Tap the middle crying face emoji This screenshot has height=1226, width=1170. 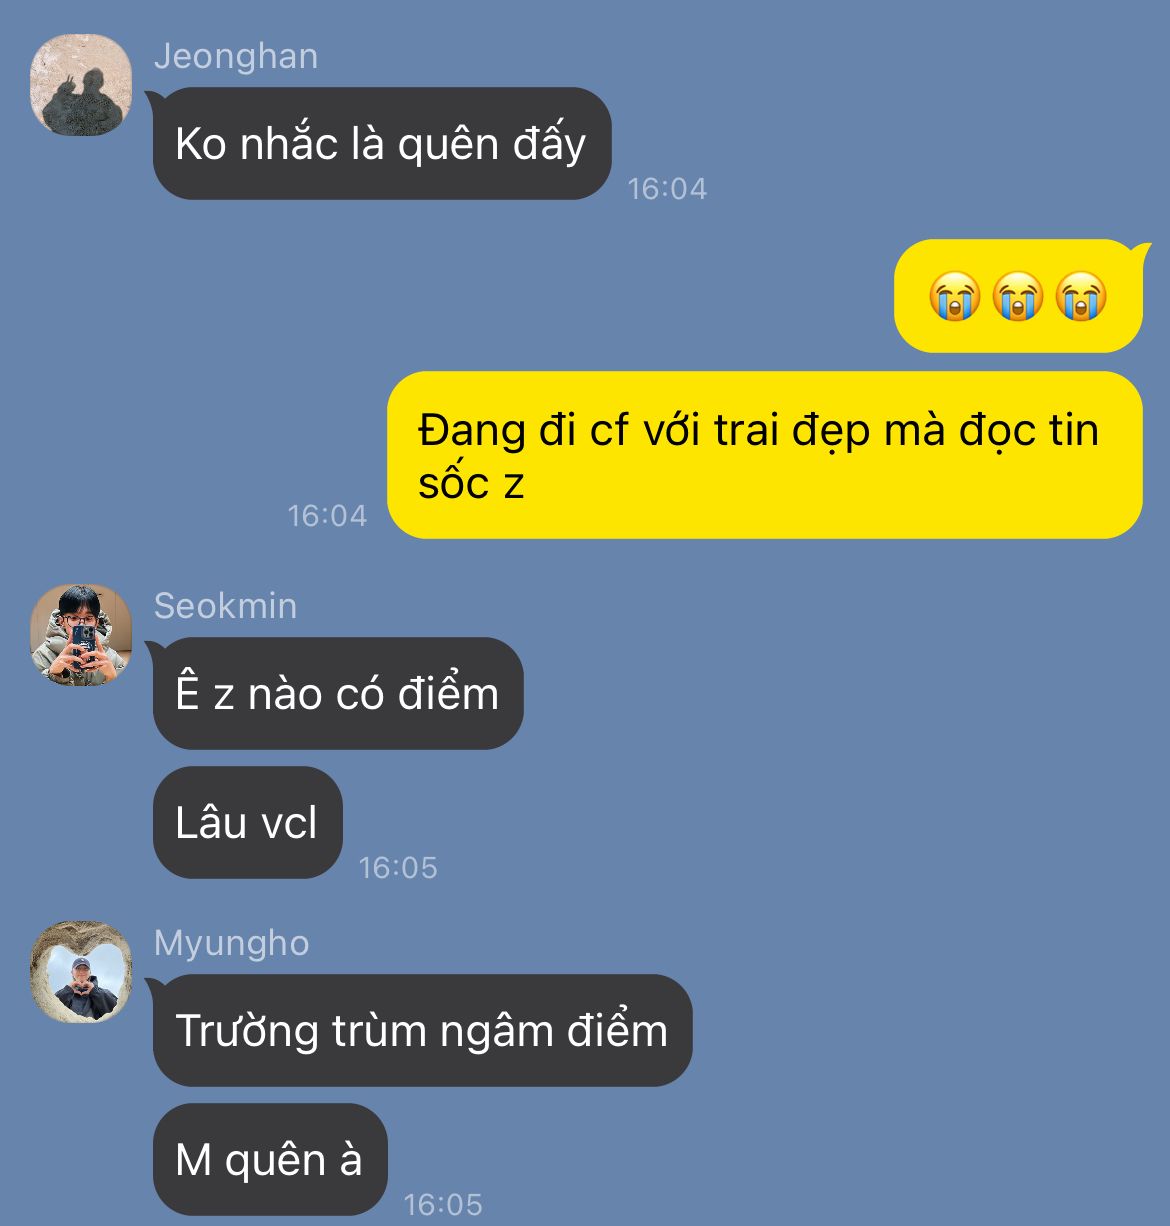(1018, 297)
